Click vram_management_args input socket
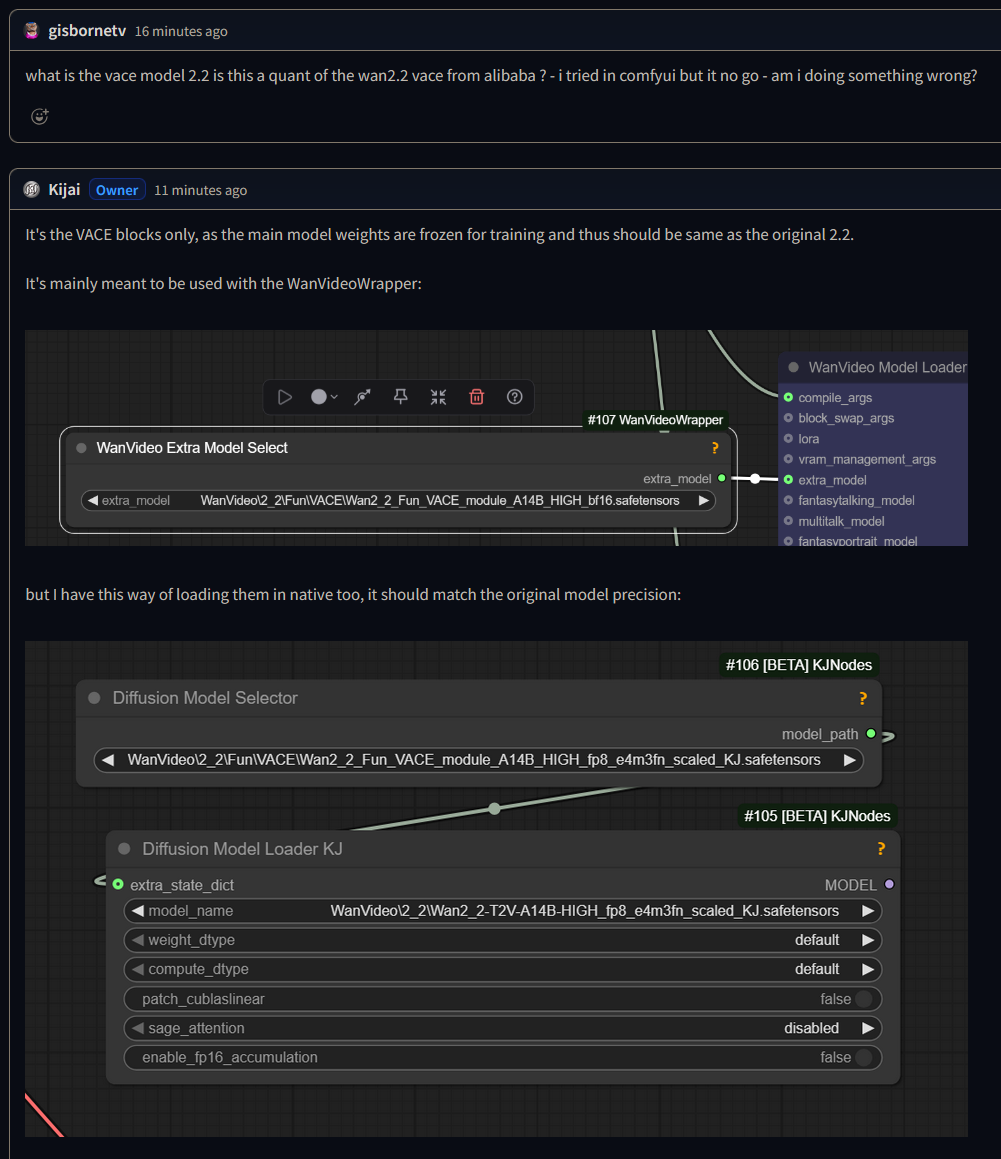Image resolution: width=1001 pixels, height=1159 pixels. (788, 459)
